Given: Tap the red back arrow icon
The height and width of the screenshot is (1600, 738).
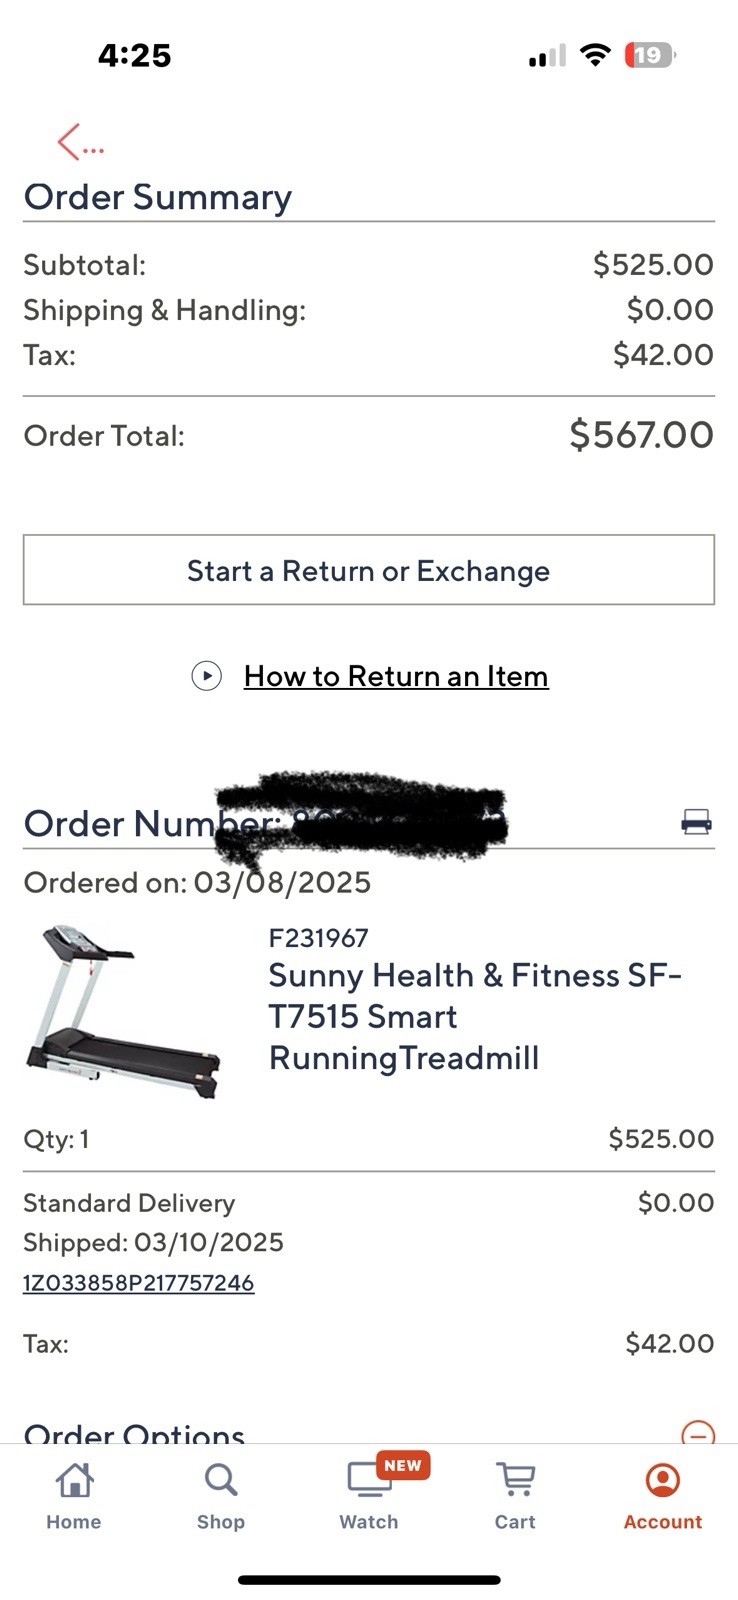Looking at the screenshot, I should pyautogui.click(x=70, y=142).
